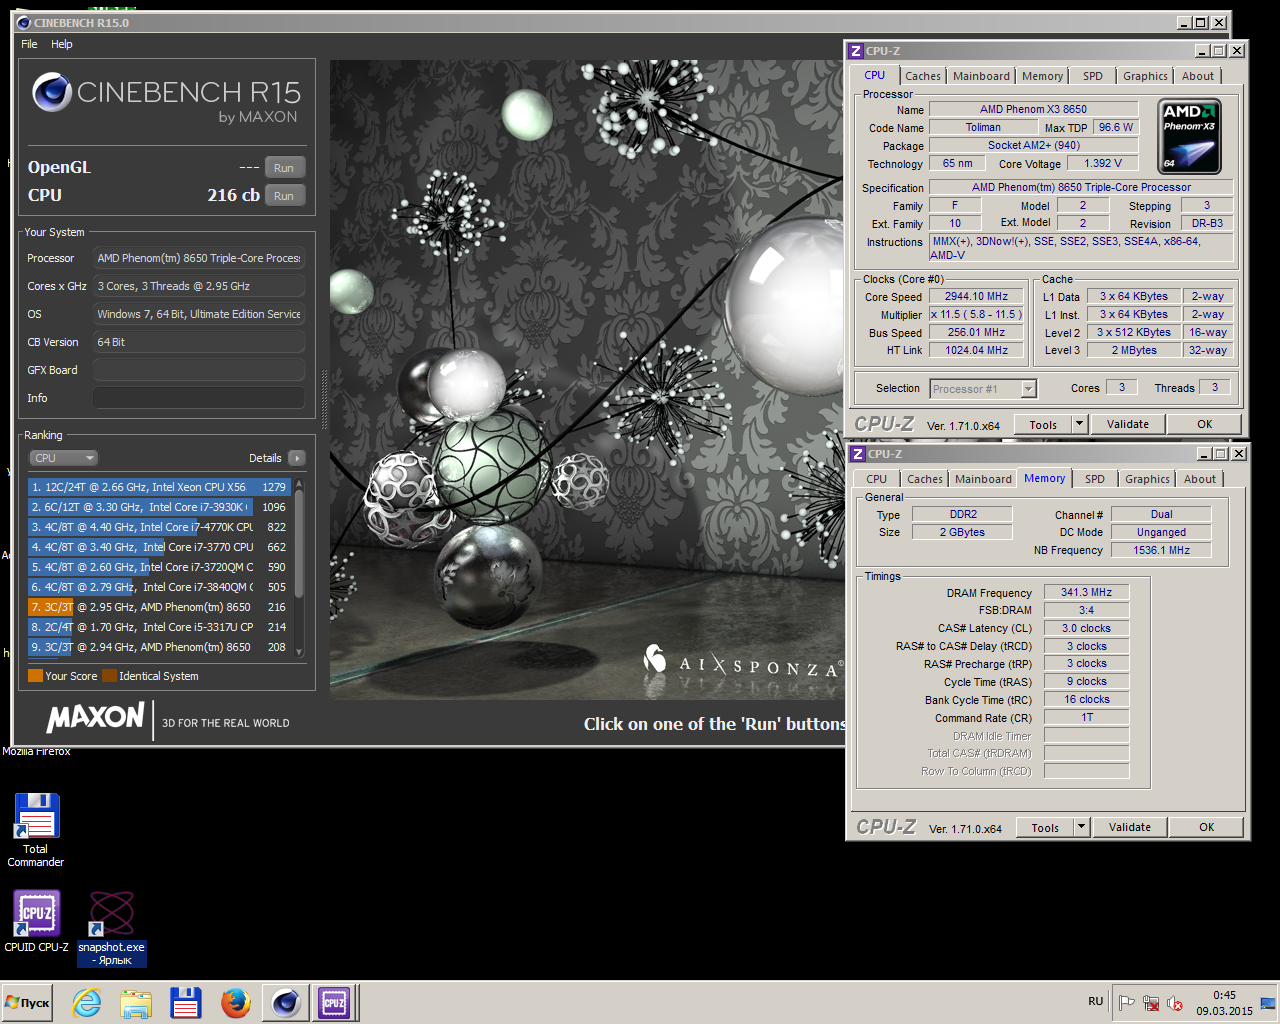Select highlighted ranking row 7 scoring 216
This screenshot has width=1280, height=1024.
[159, 607]
